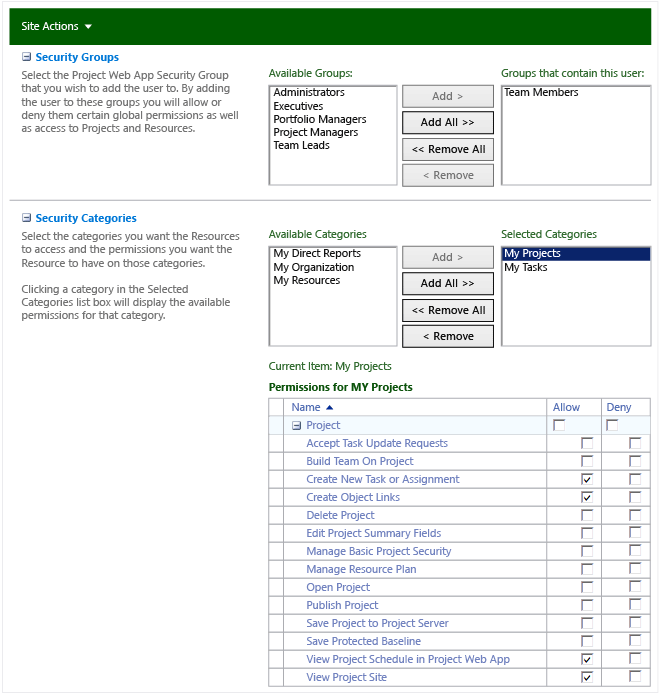
Task: Select My Resources category
Action: (306, 280)
